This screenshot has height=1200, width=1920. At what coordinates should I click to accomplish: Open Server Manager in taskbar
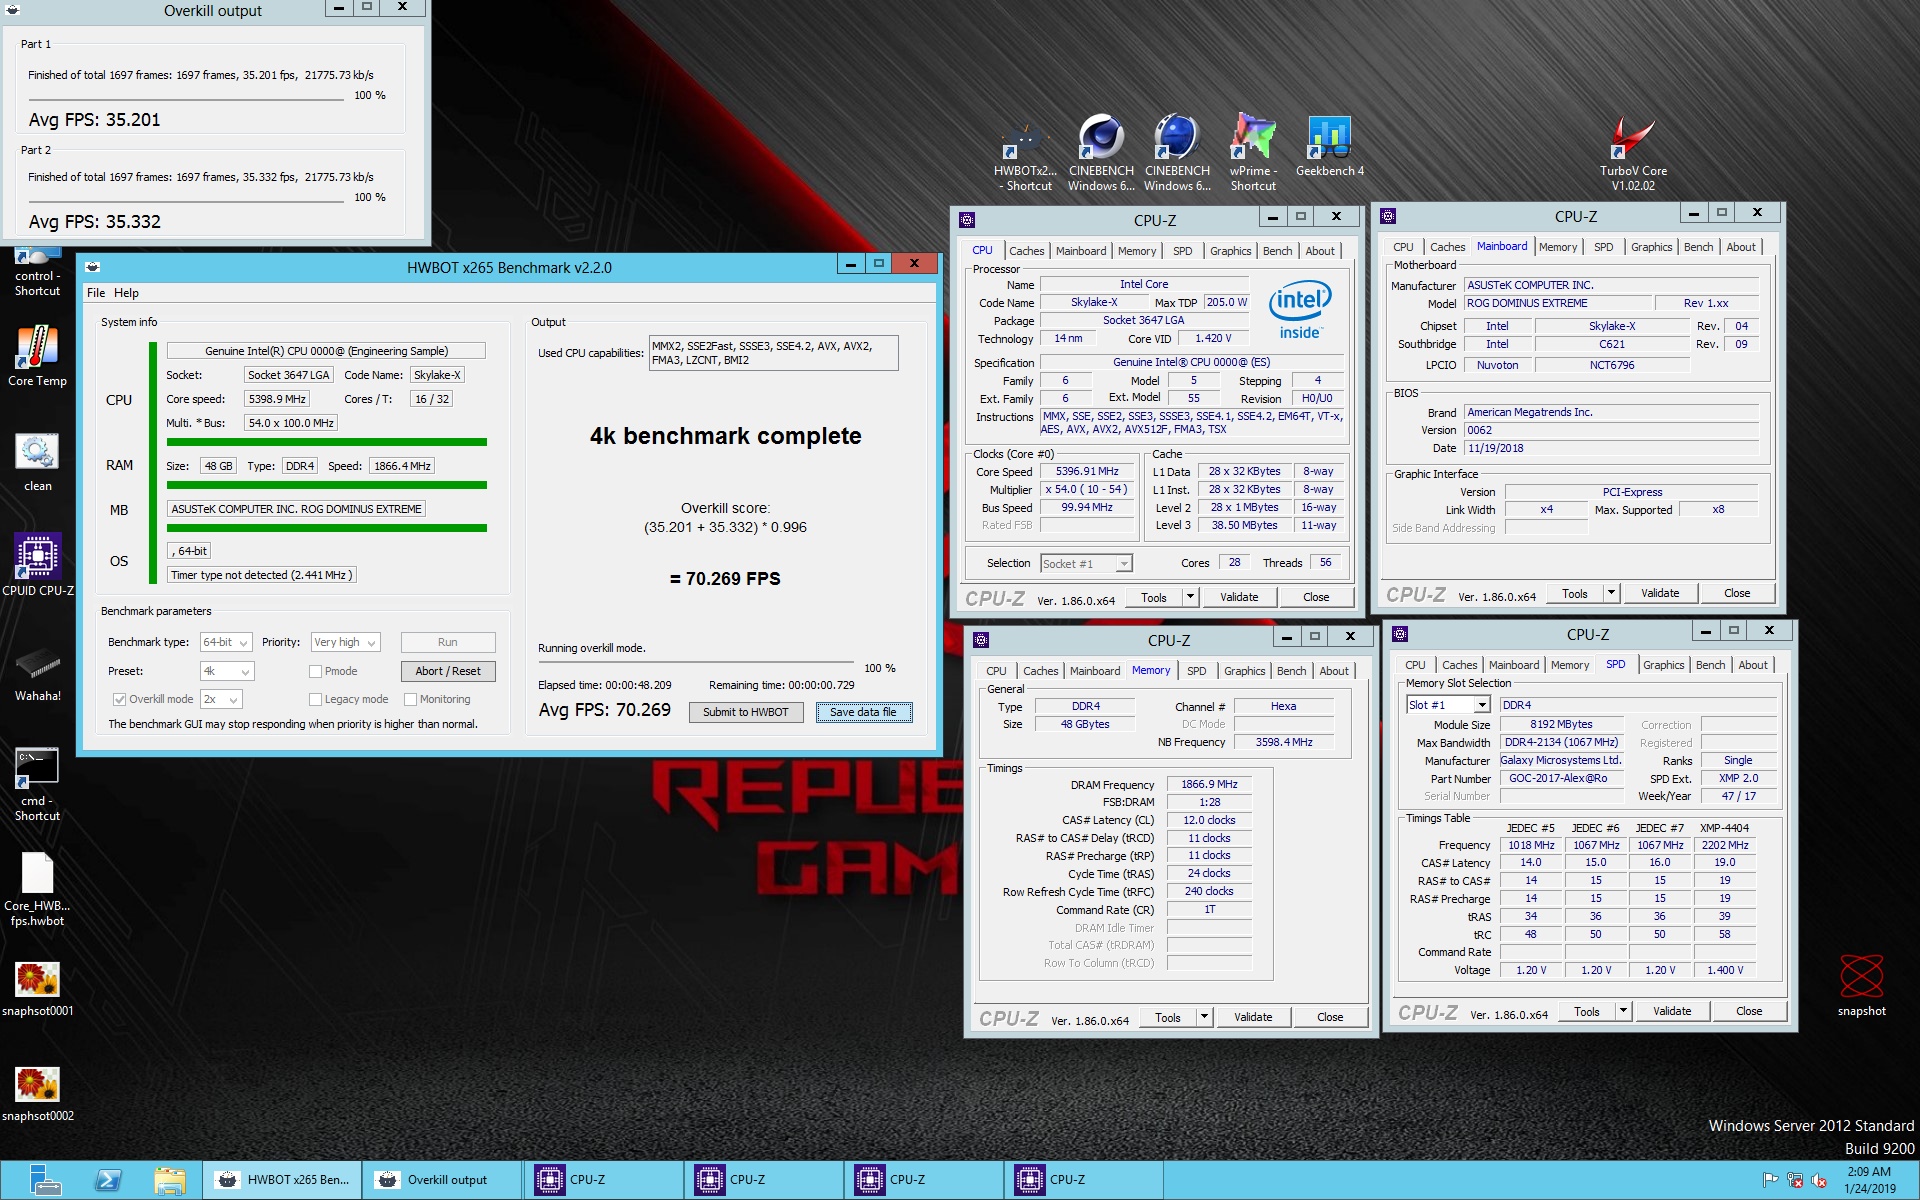pos(45,1180)
